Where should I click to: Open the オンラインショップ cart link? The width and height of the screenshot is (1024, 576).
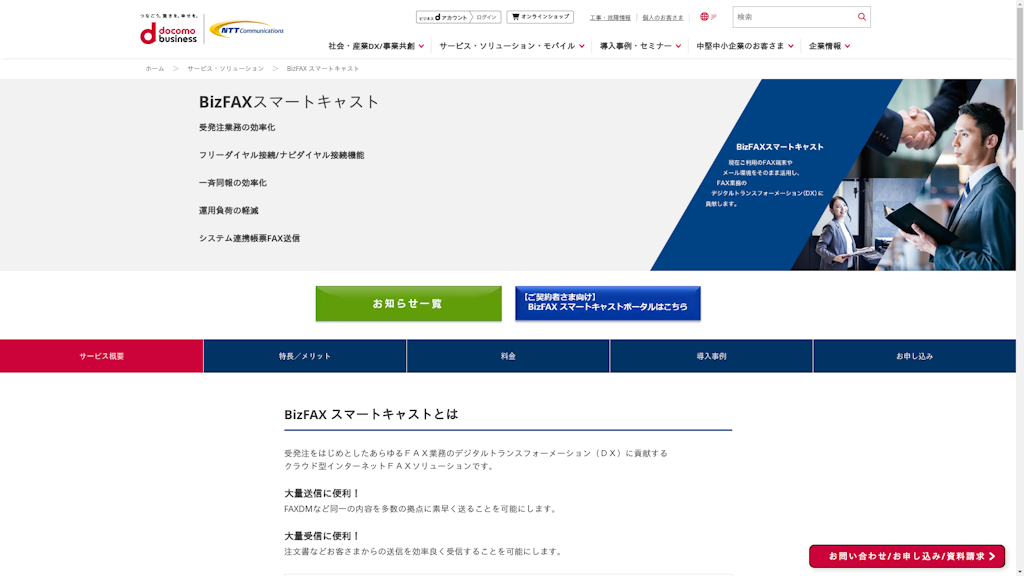(540, 17)
